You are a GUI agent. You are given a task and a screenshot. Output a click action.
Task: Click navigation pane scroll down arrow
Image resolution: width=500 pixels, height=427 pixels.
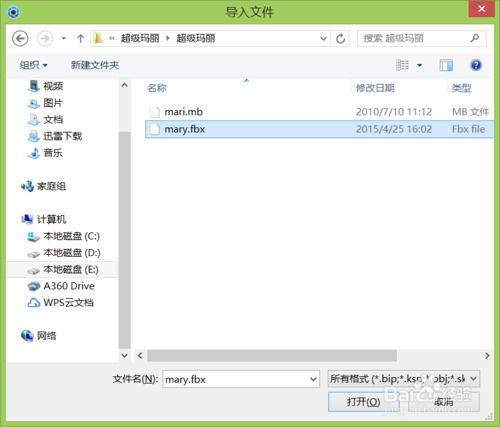pos(125,355)
